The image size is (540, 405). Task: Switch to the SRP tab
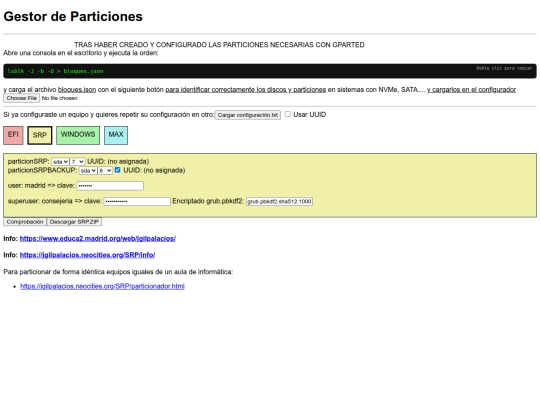tap(40, 135)
